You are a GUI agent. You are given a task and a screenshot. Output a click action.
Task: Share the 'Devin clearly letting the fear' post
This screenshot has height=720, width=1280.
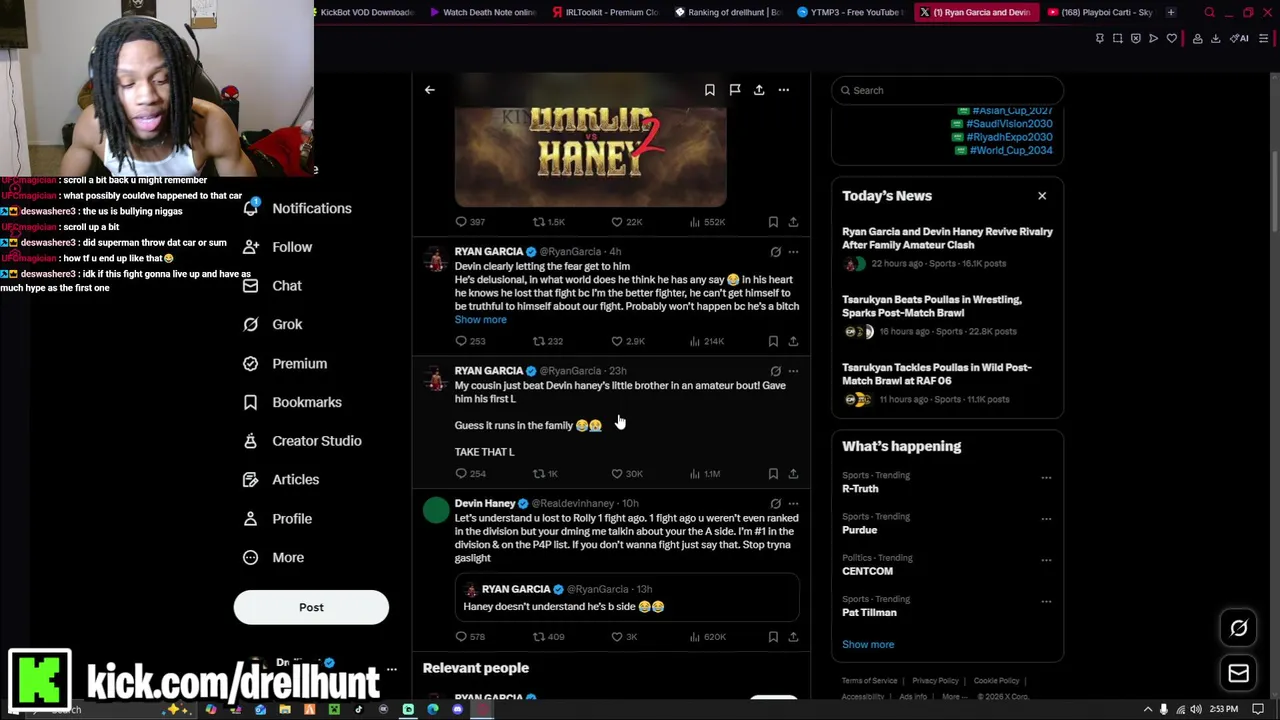coord(793,341)
